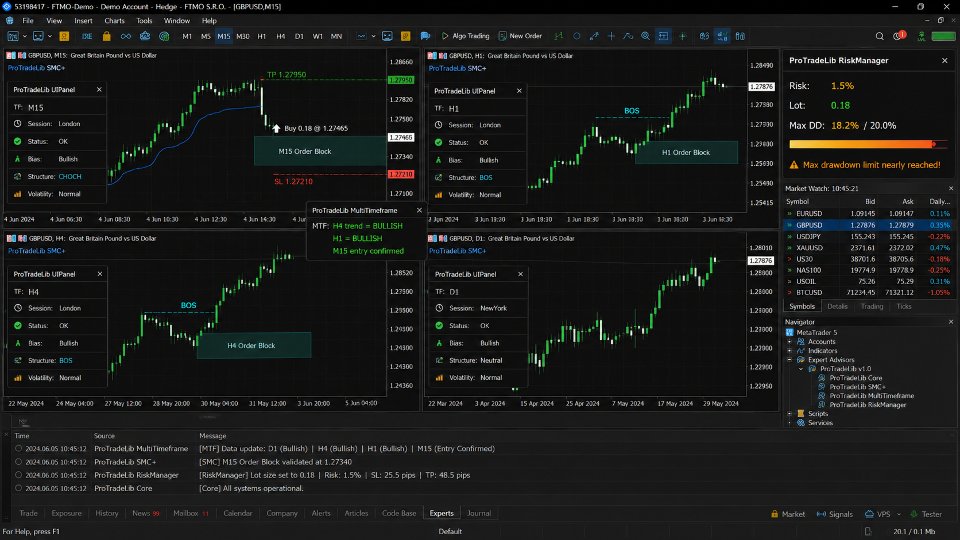
Task: Click the search magnifier at top right
Action: (x=879, y=36)
